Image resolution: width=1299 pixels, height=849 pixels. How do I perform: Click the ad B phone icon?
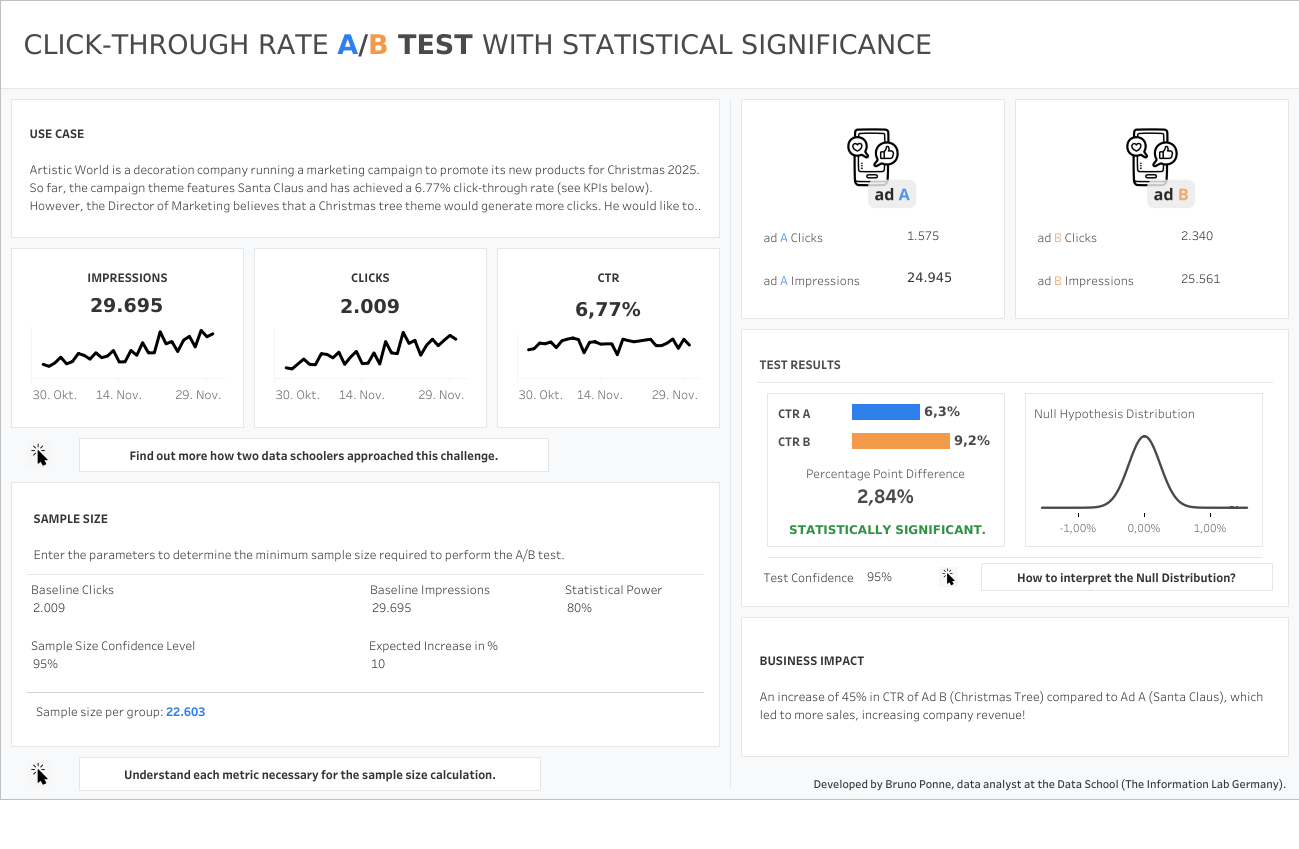[x=1151, y=158]
